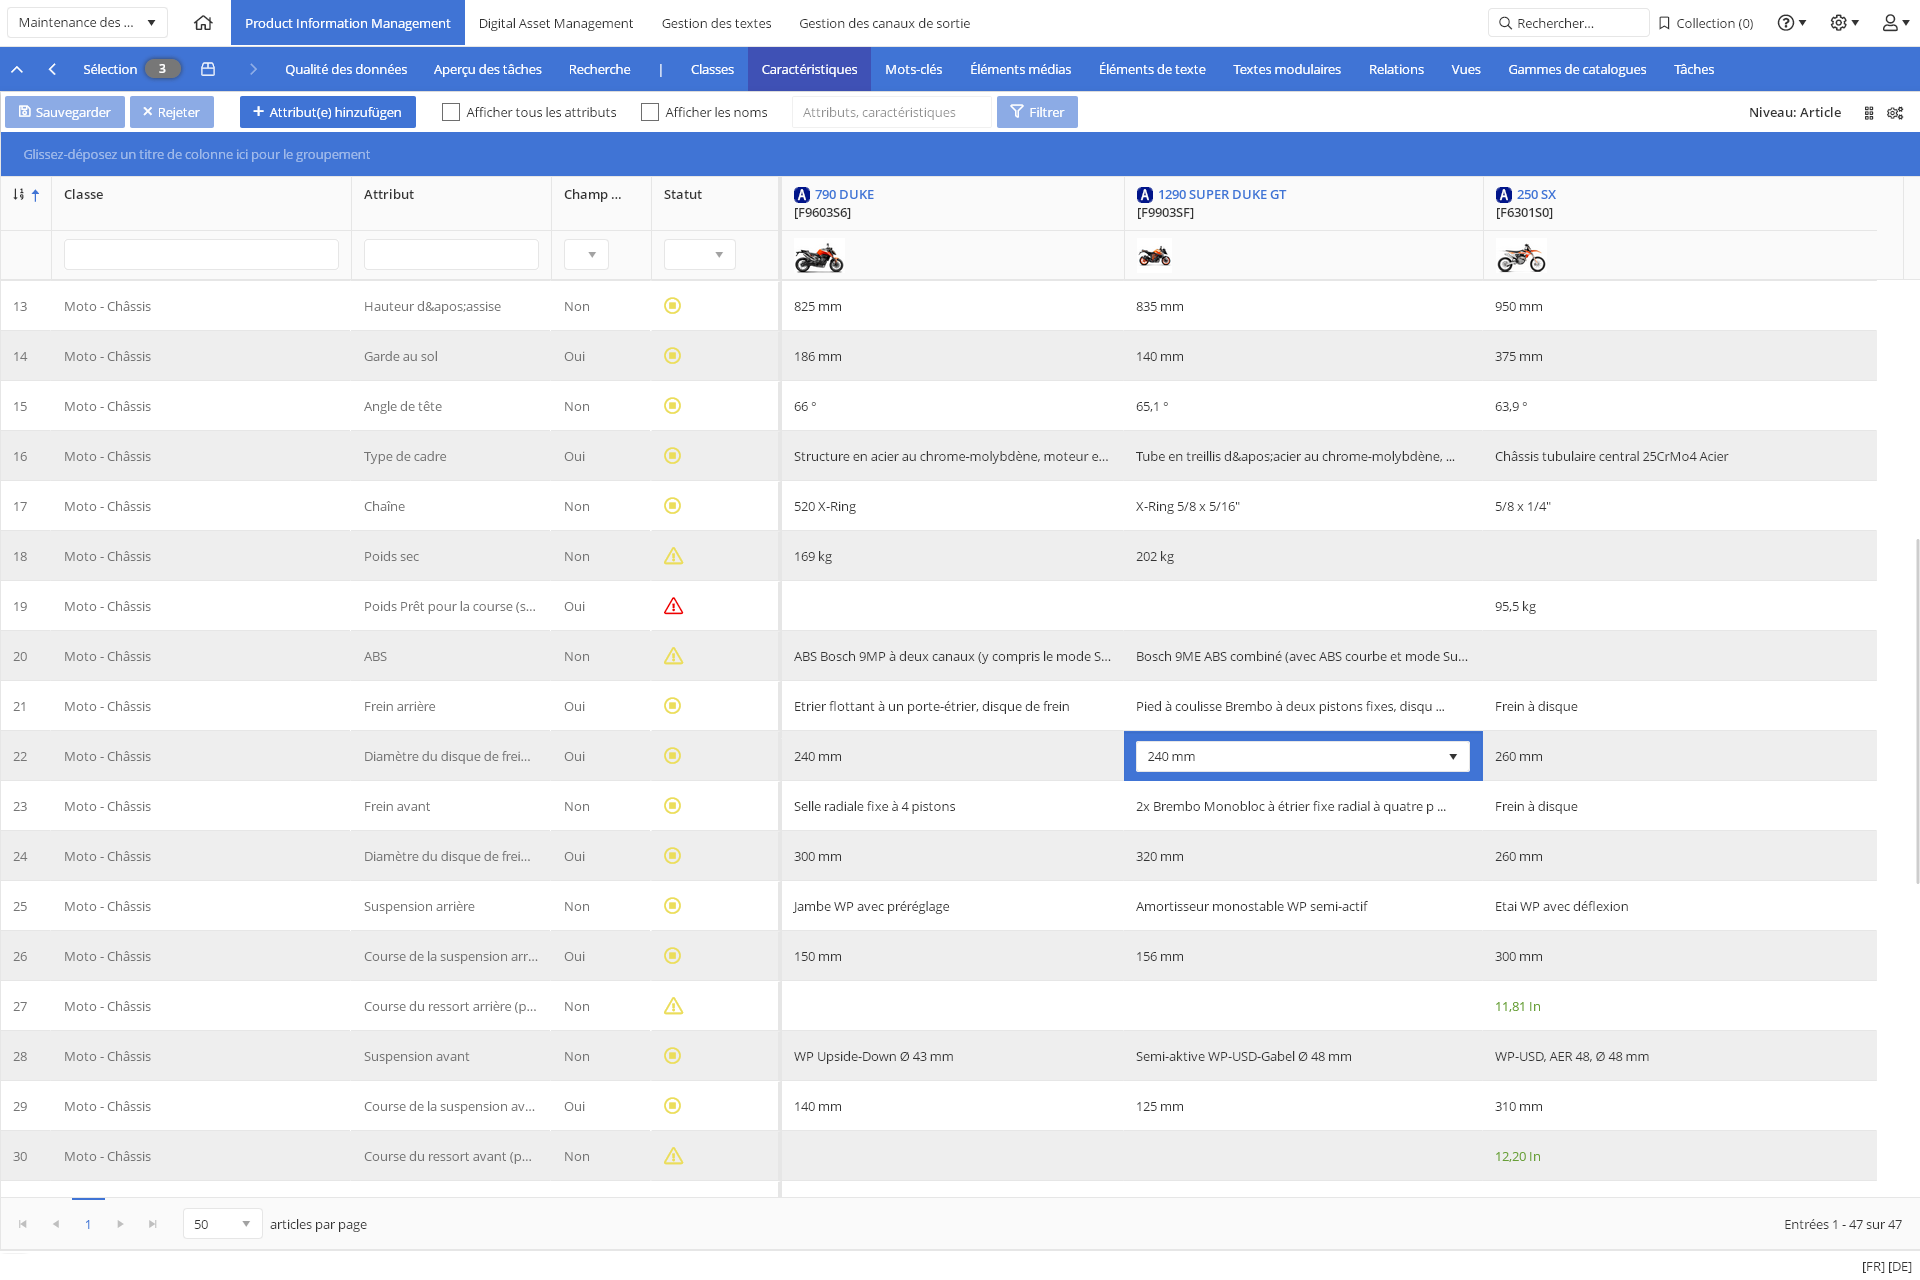Image resolution: width=1920 pixels, height=1280 pixels.
Task: Open Mots-clés tab
Action: pos(913,69)
